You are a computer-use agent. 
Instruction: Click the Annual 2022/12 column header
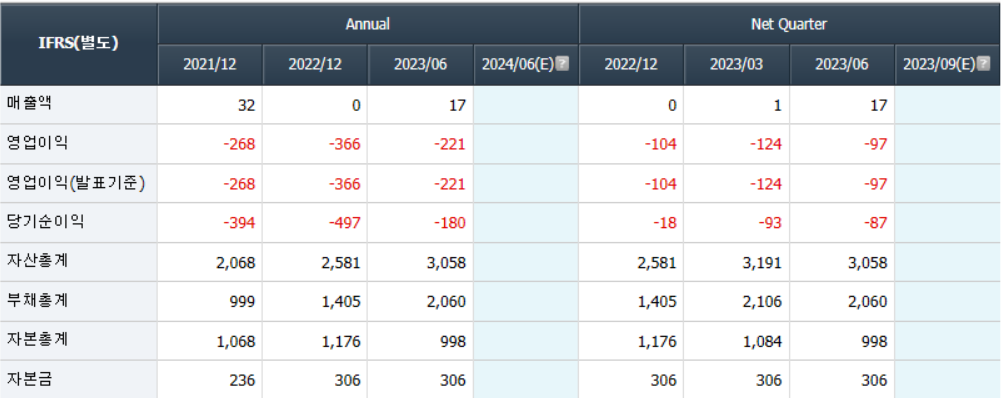point(315,65)
